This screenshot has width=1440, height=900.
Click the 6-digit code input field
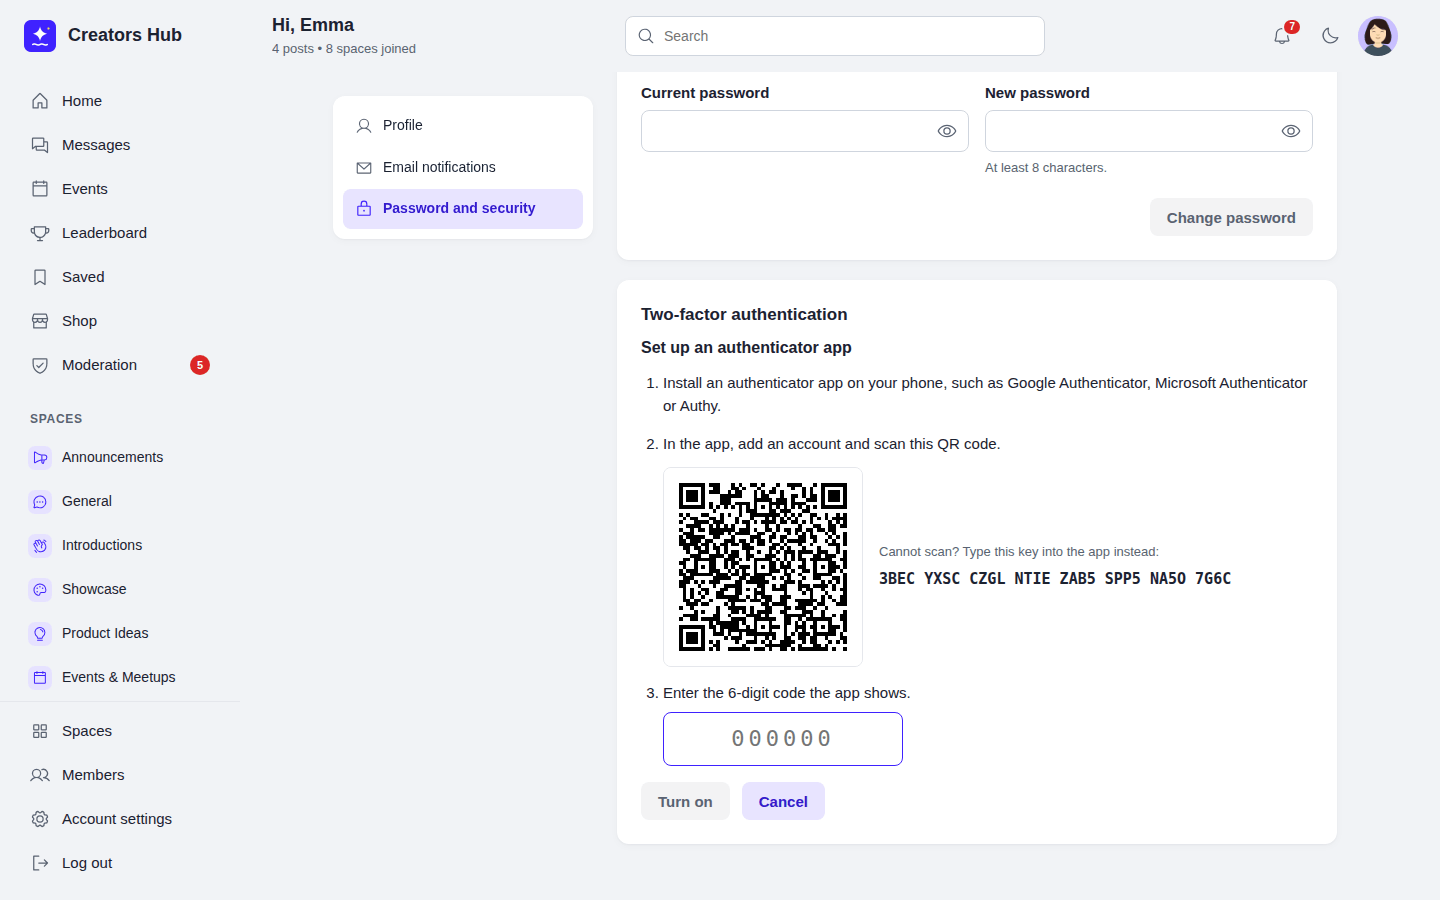pos(783,739)
